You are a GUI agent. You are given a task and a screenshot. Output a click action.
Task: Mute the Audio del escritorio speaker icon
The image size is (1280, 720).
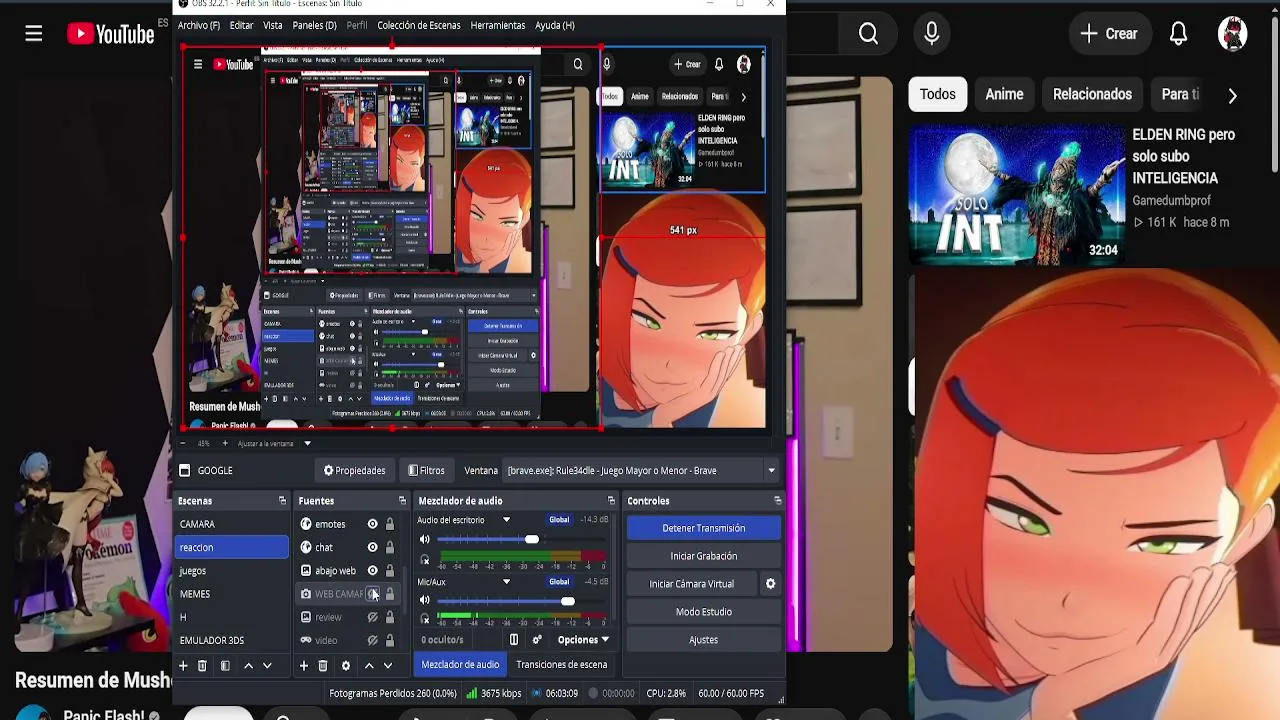425,540
